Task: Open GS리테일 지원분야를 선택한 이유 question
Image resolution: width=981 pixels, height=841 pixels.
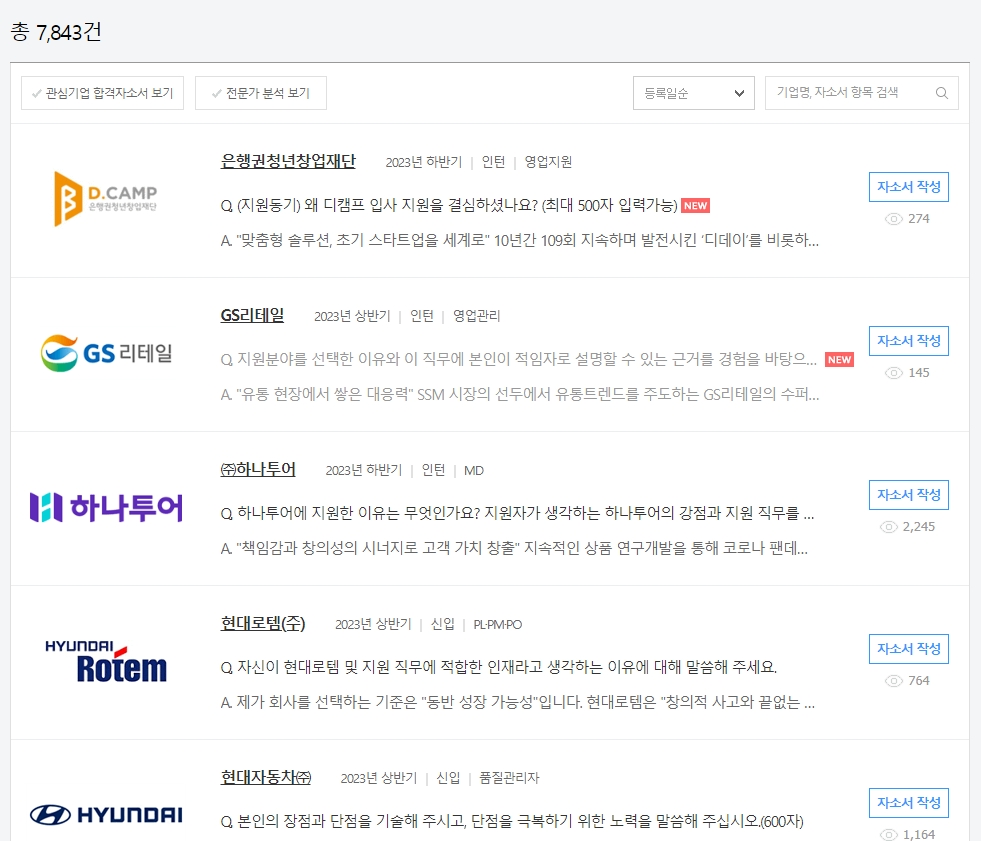Action: click(519, 359)
